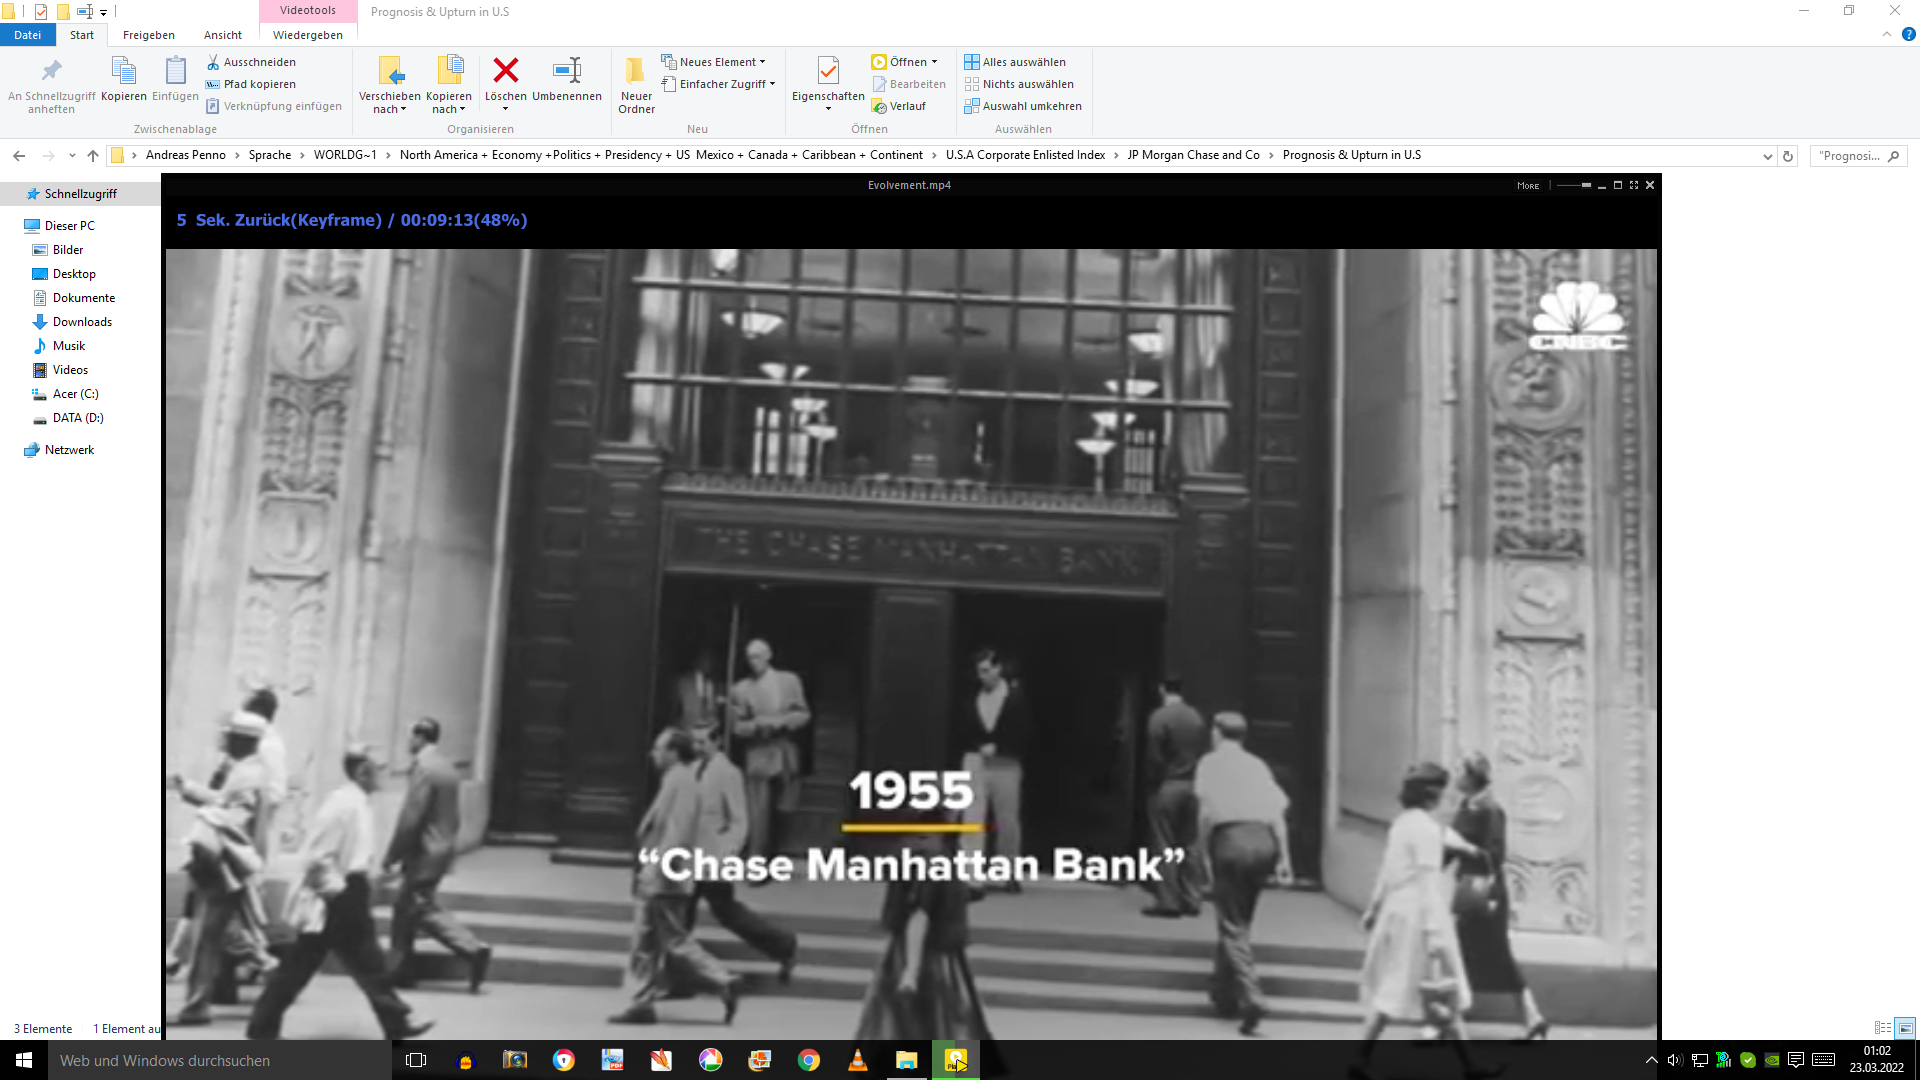Click Verlauf history button
Image resolution: width=1920 pixels, height=1080 pixels.
(899, 106)
